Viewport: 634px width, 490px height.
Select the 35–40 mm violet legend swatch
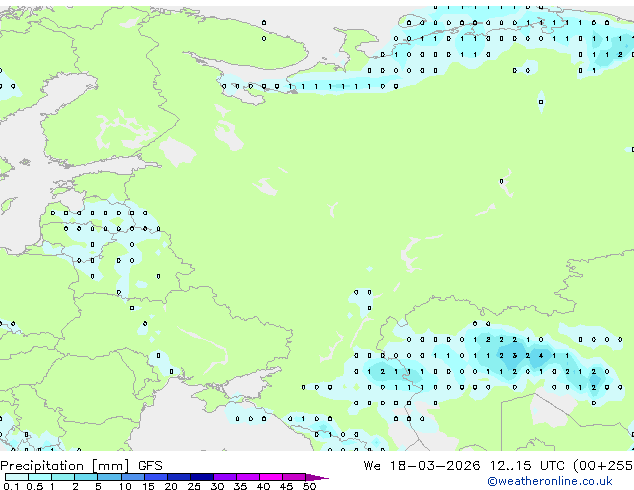[x=248, y=477]
